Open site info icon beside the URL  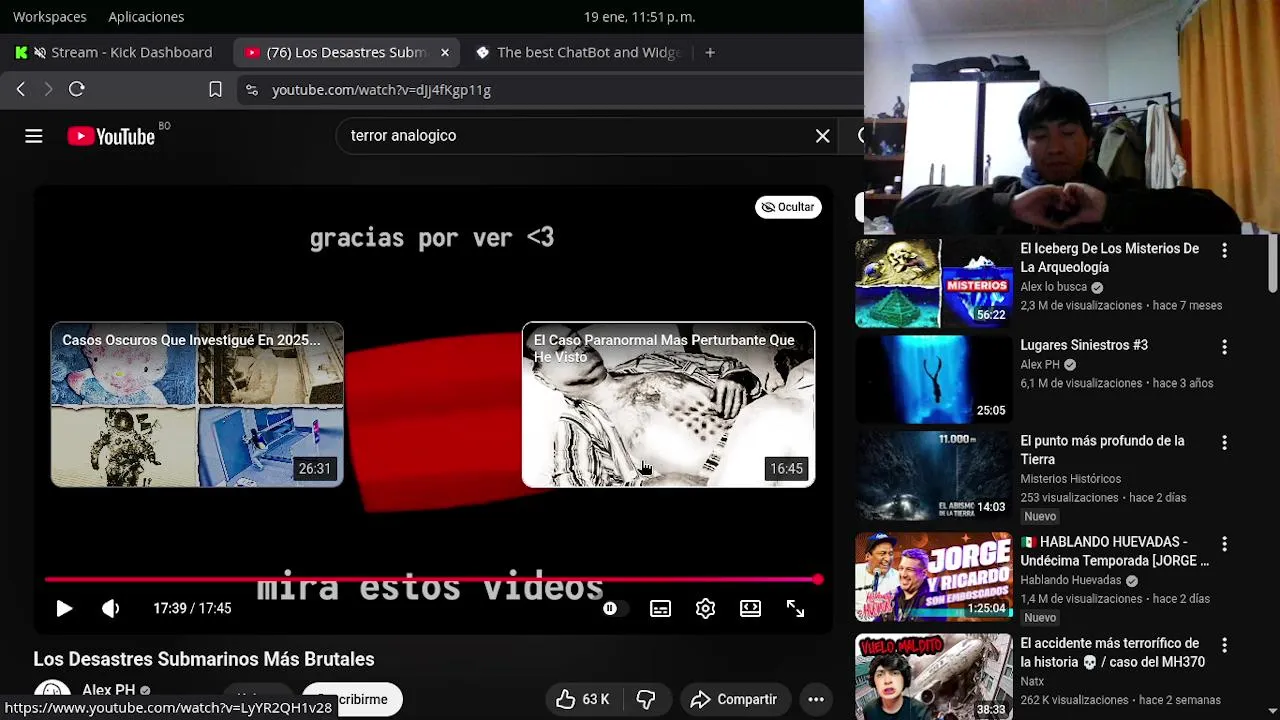[251, 89]
